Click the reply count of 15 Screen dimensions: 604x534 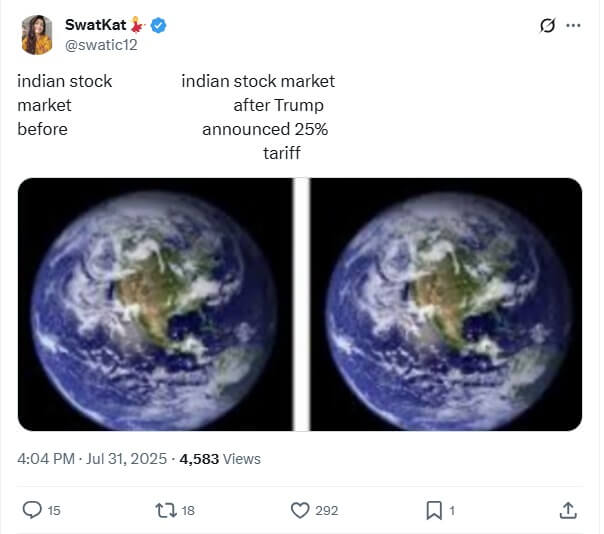[54, 510]
